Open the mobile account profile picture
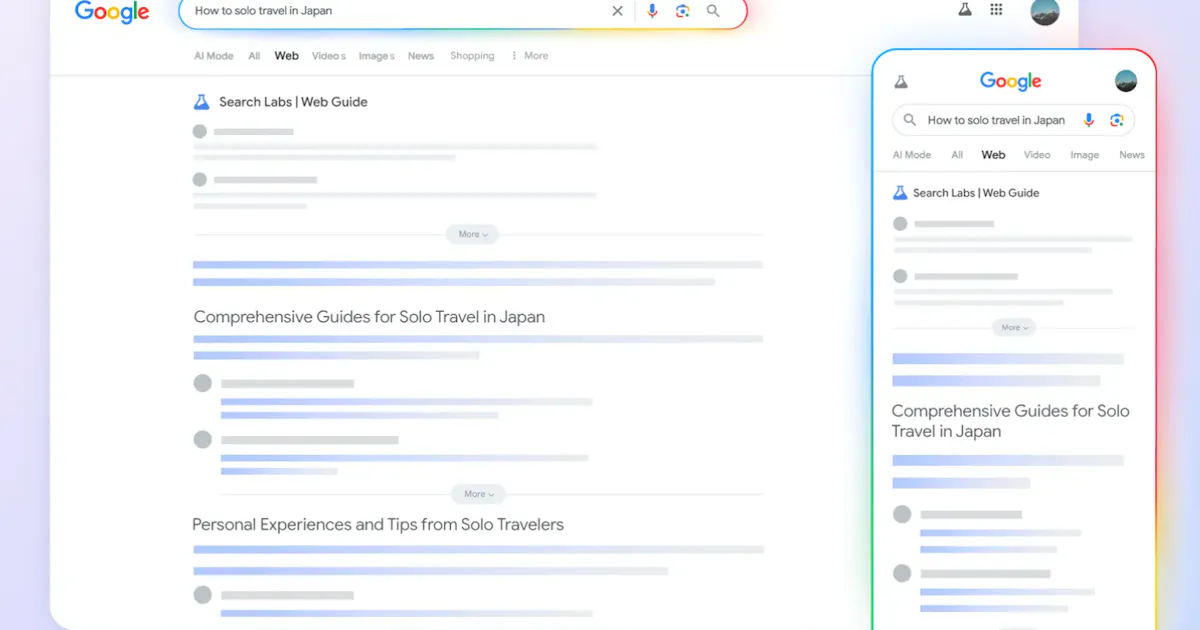Image resolution: width=1200 pixels, height=630 pixels. click(x=1126, y=81)
